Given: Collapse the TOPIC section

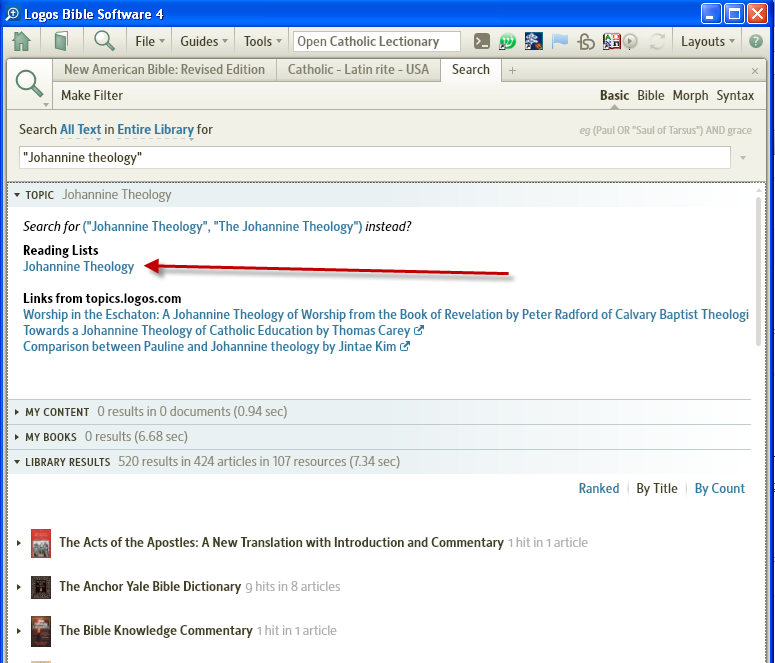Looking at the screenshot, I should pos(17,195).
